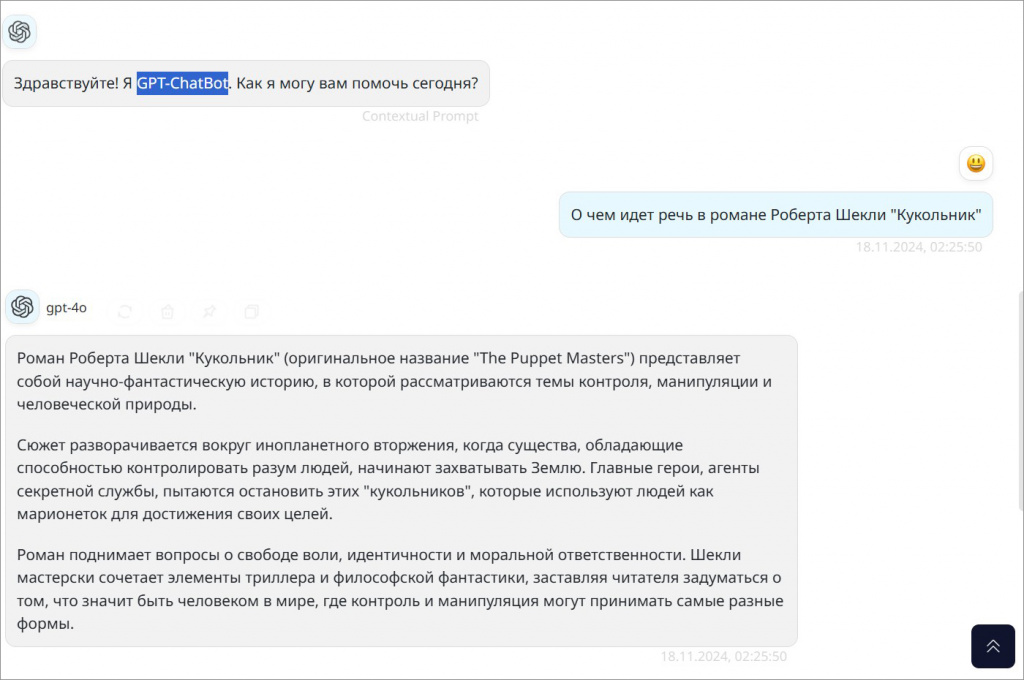Screen dimensions: 1024x680
Task: Click the timestamp under the user message
Action: 918,247
